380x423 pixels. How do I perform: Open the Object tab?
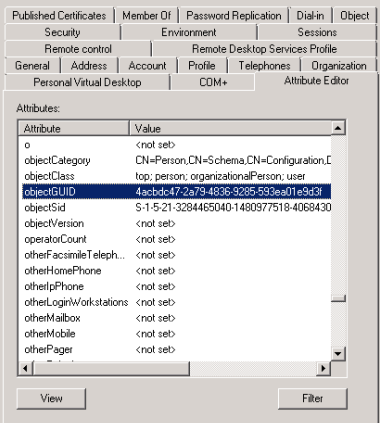(x=355, y=15)
